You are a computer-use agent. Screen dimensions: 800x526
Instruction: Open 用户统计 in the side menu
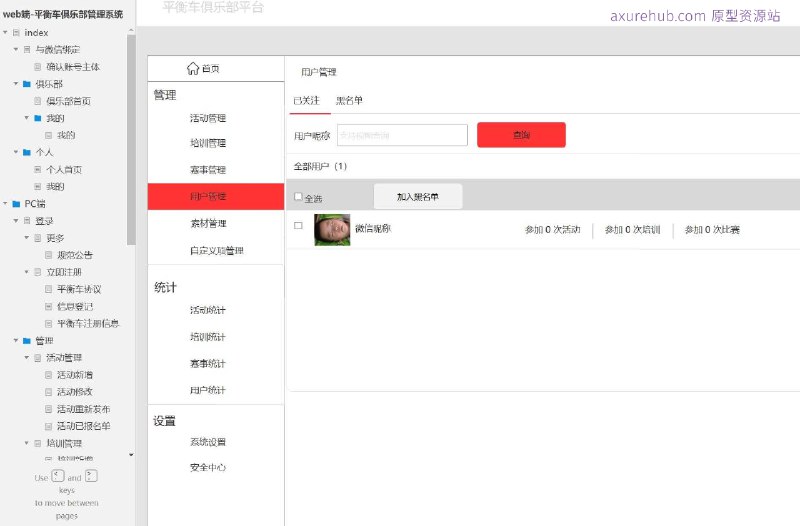tap(208, 390)
